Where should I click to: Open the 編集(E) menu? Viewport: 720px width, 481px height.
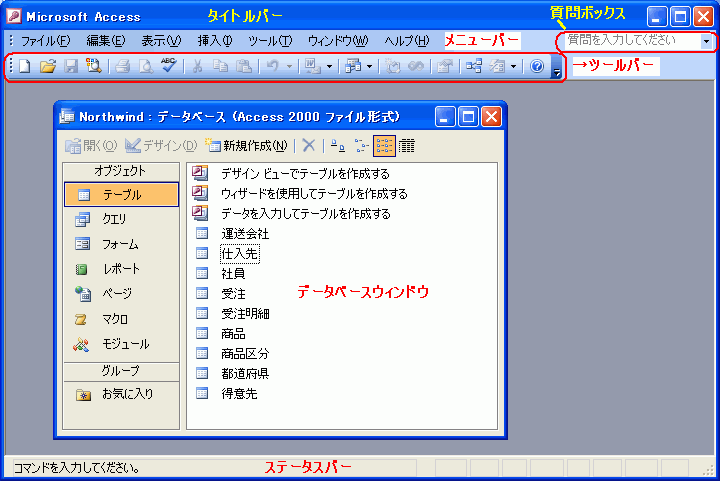click(106, 41)
